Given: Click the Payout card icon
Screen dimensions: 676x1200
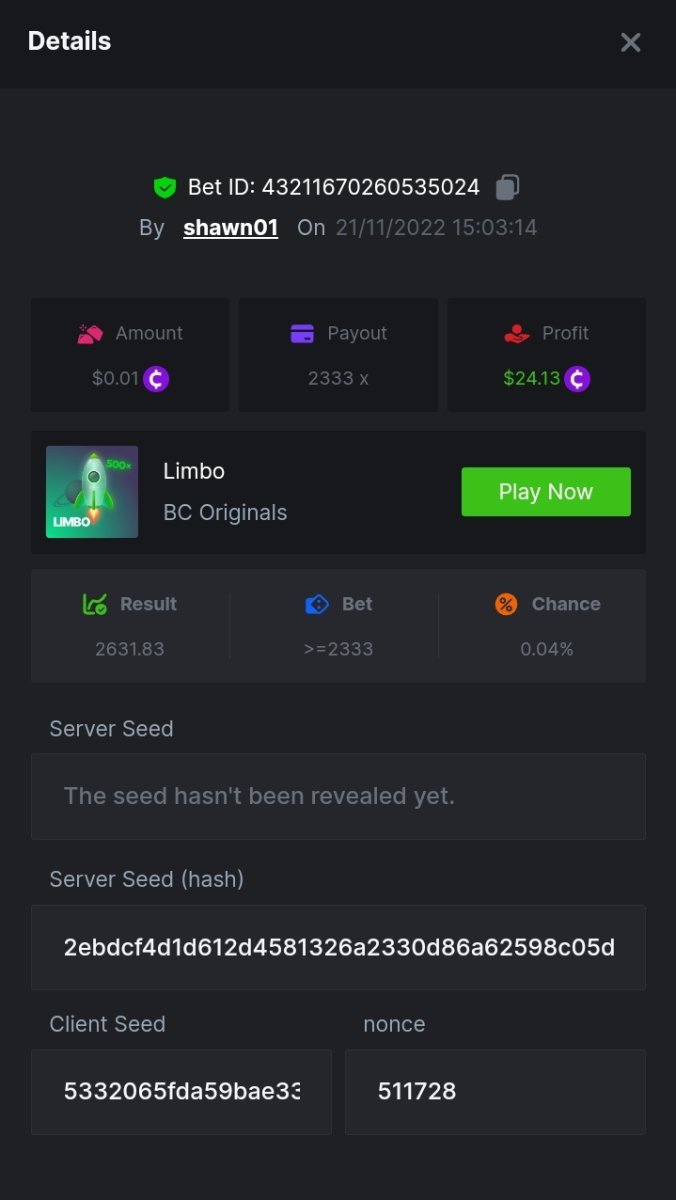Looking at the screenshot, I should [302, 334].
